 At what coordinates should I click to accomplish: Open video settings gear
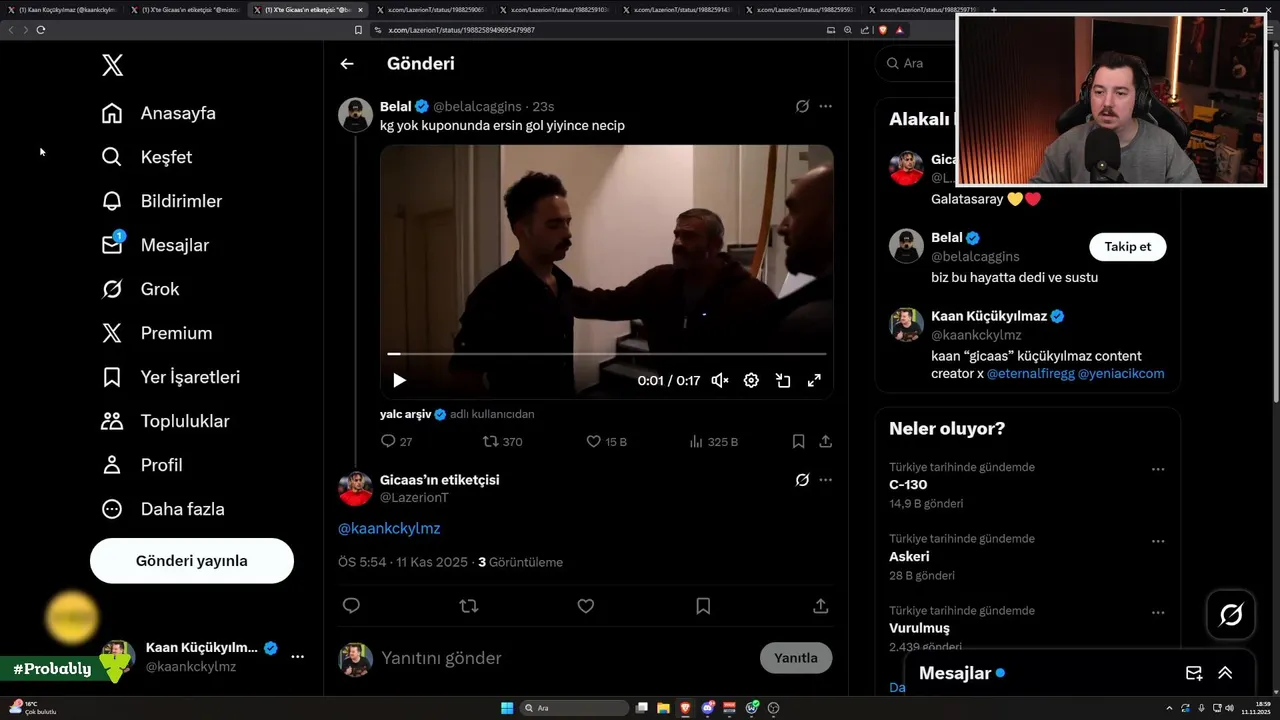tap(751, 380)
